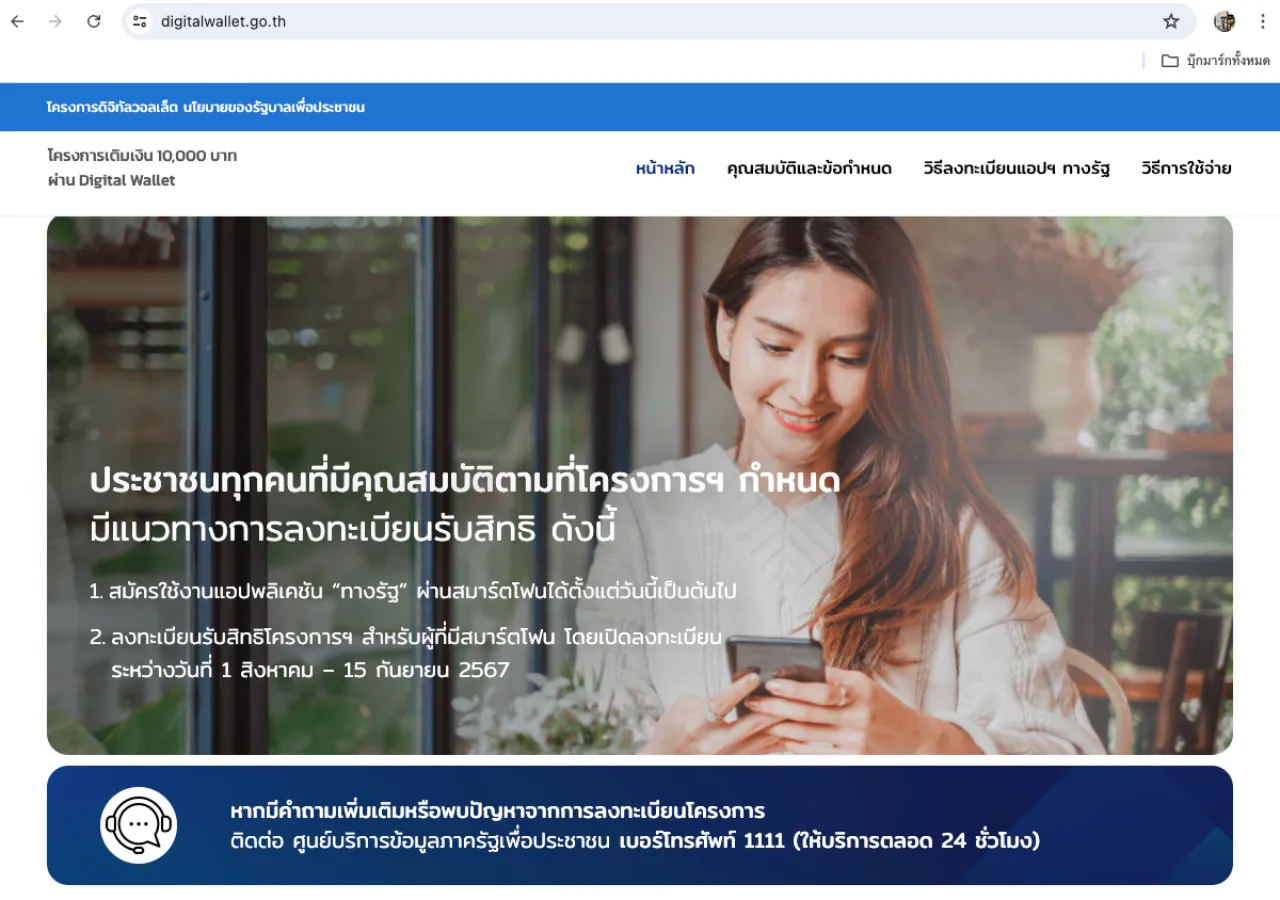Select the หน้าหลัก menu item

point(665,168)
